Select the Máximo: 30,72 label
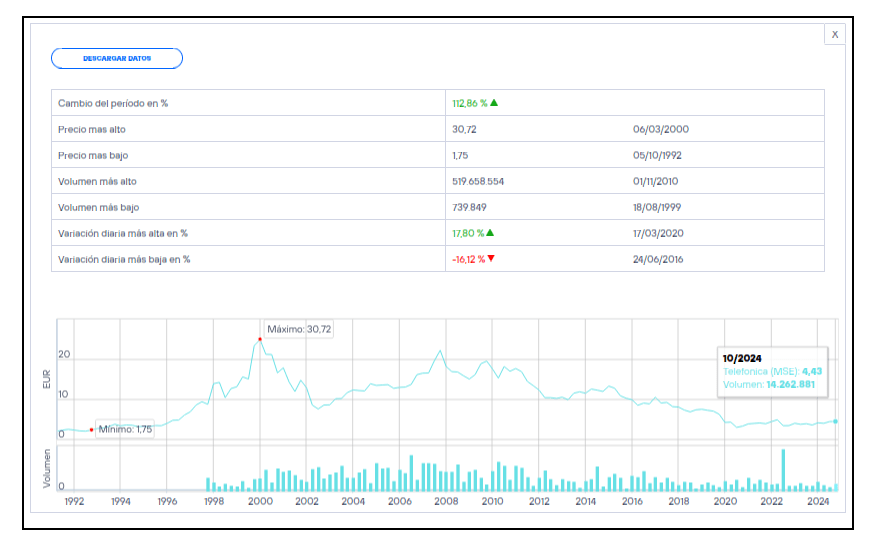 pos(298,329)
